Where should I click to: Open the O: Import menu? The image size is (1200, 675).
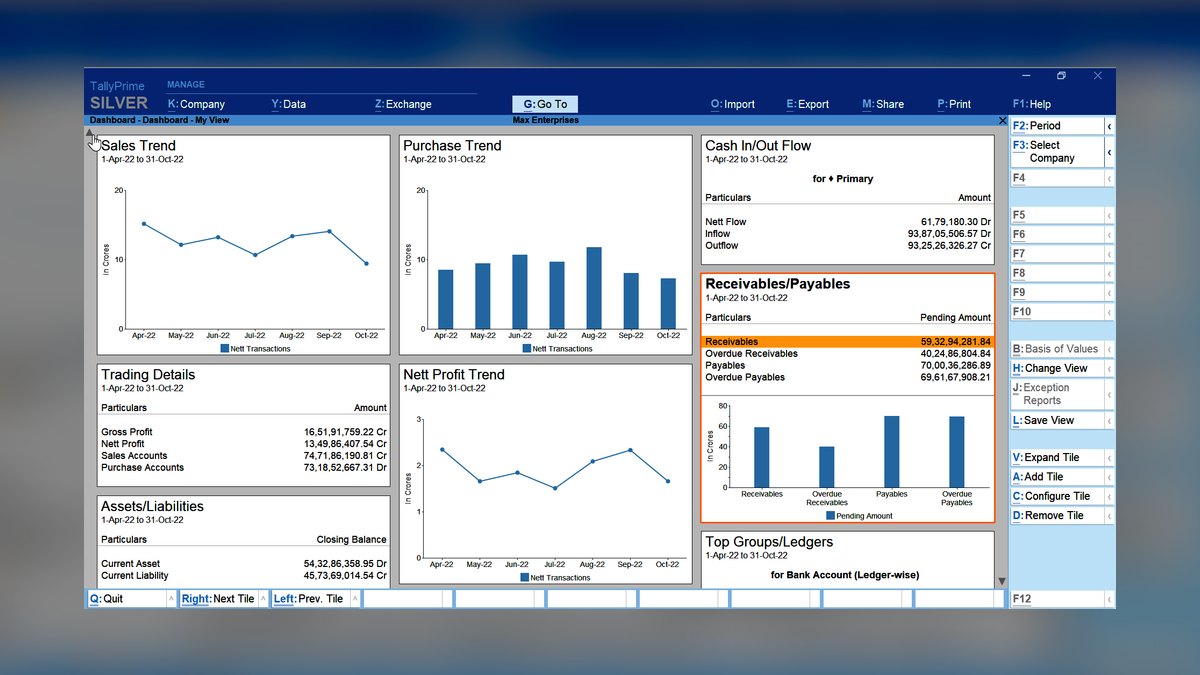(733, 104)
